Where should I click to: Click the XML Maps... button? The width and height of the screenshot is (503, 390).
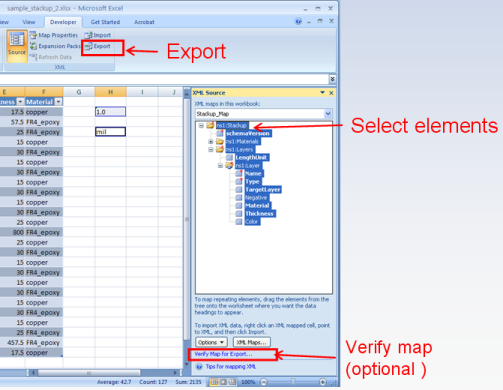[x=251, y=342]
